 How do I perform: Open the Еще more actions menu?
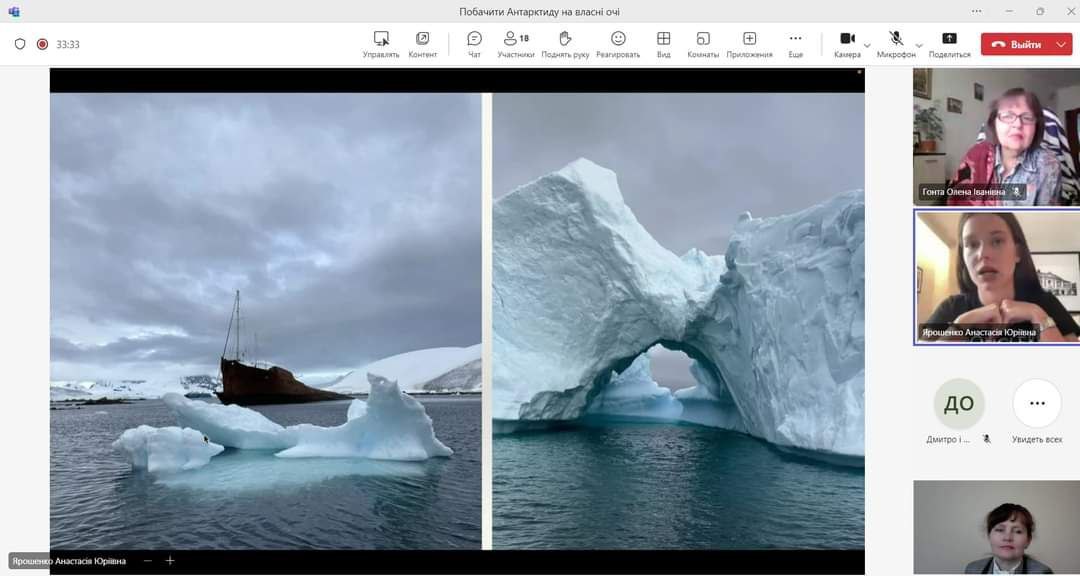pyautogui.click(x=795, y=44)
